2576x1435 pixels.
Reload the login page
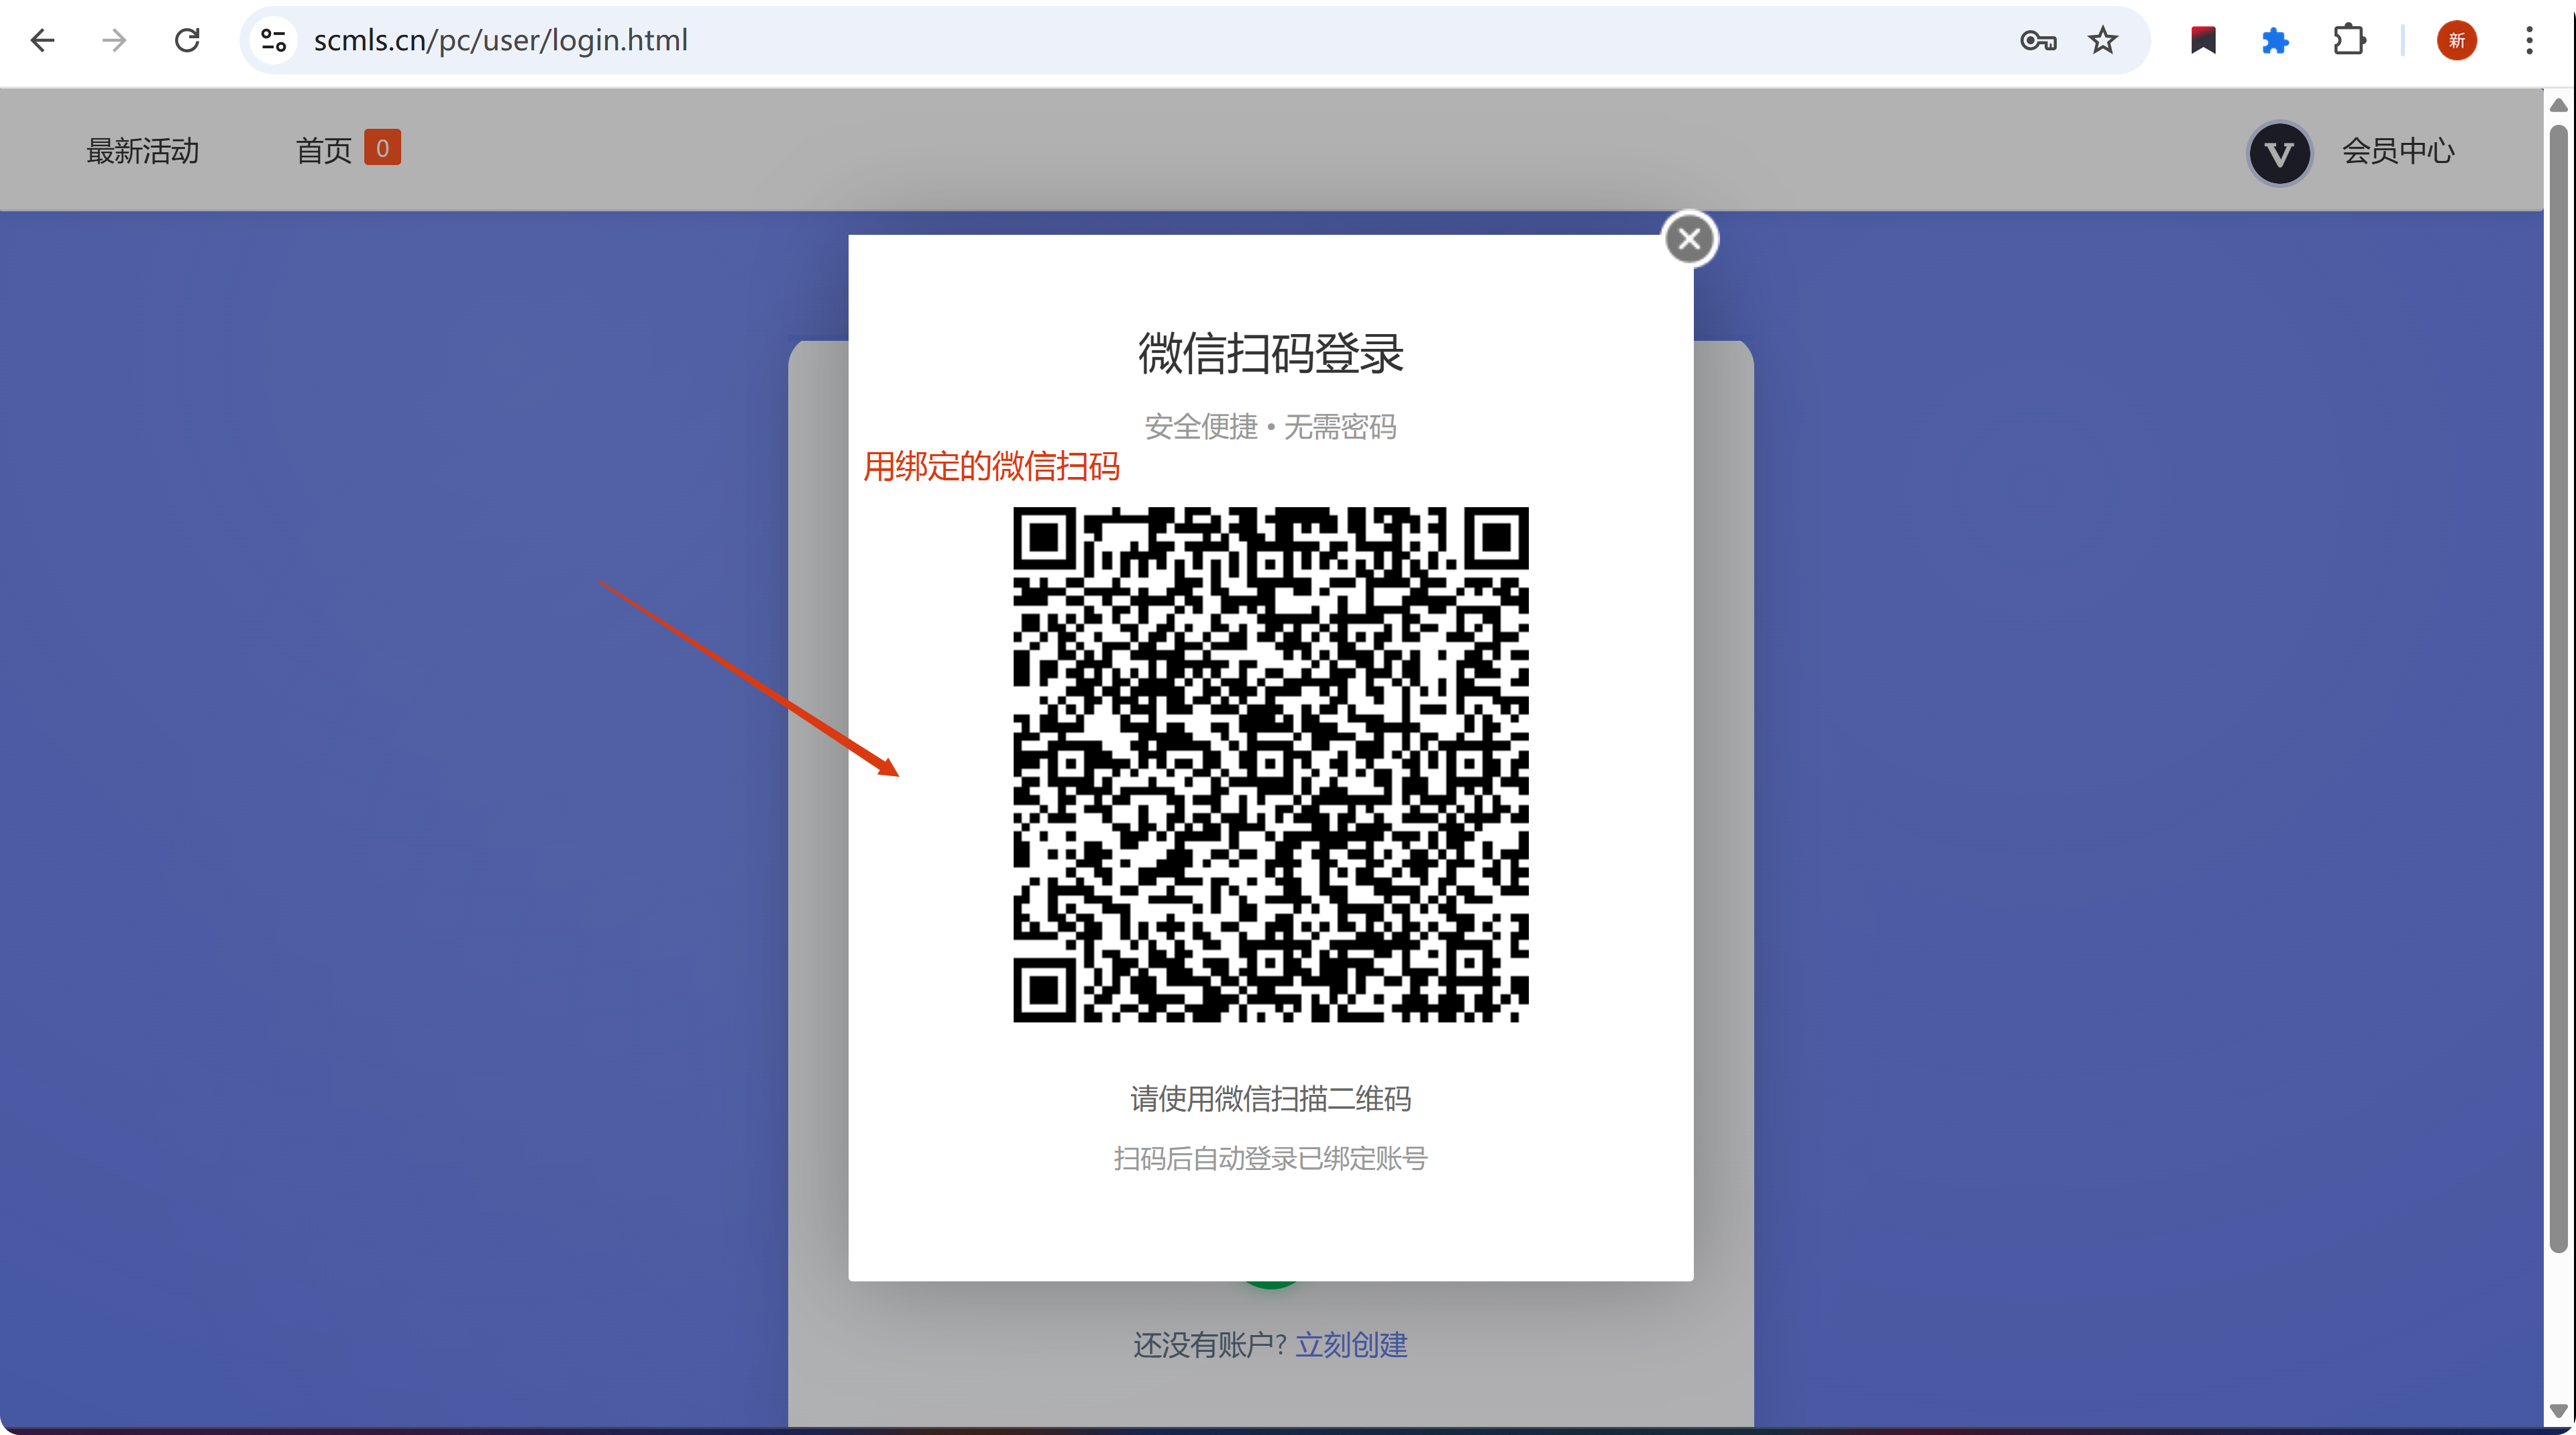click(187, 40)
